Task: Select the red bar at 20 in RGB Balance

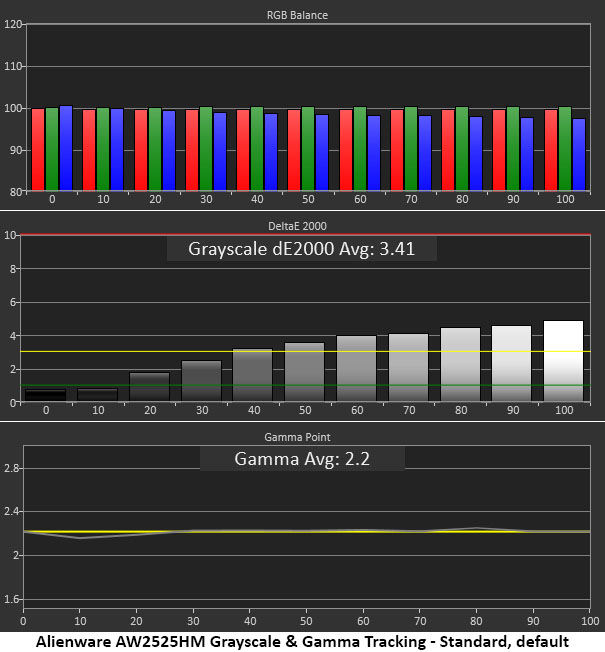Action: 141,150
